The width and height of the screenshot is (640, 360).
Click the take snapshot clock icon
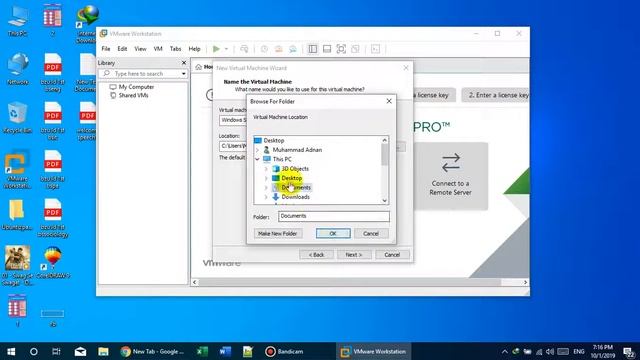pyautogui.click(x=264, y=49)
